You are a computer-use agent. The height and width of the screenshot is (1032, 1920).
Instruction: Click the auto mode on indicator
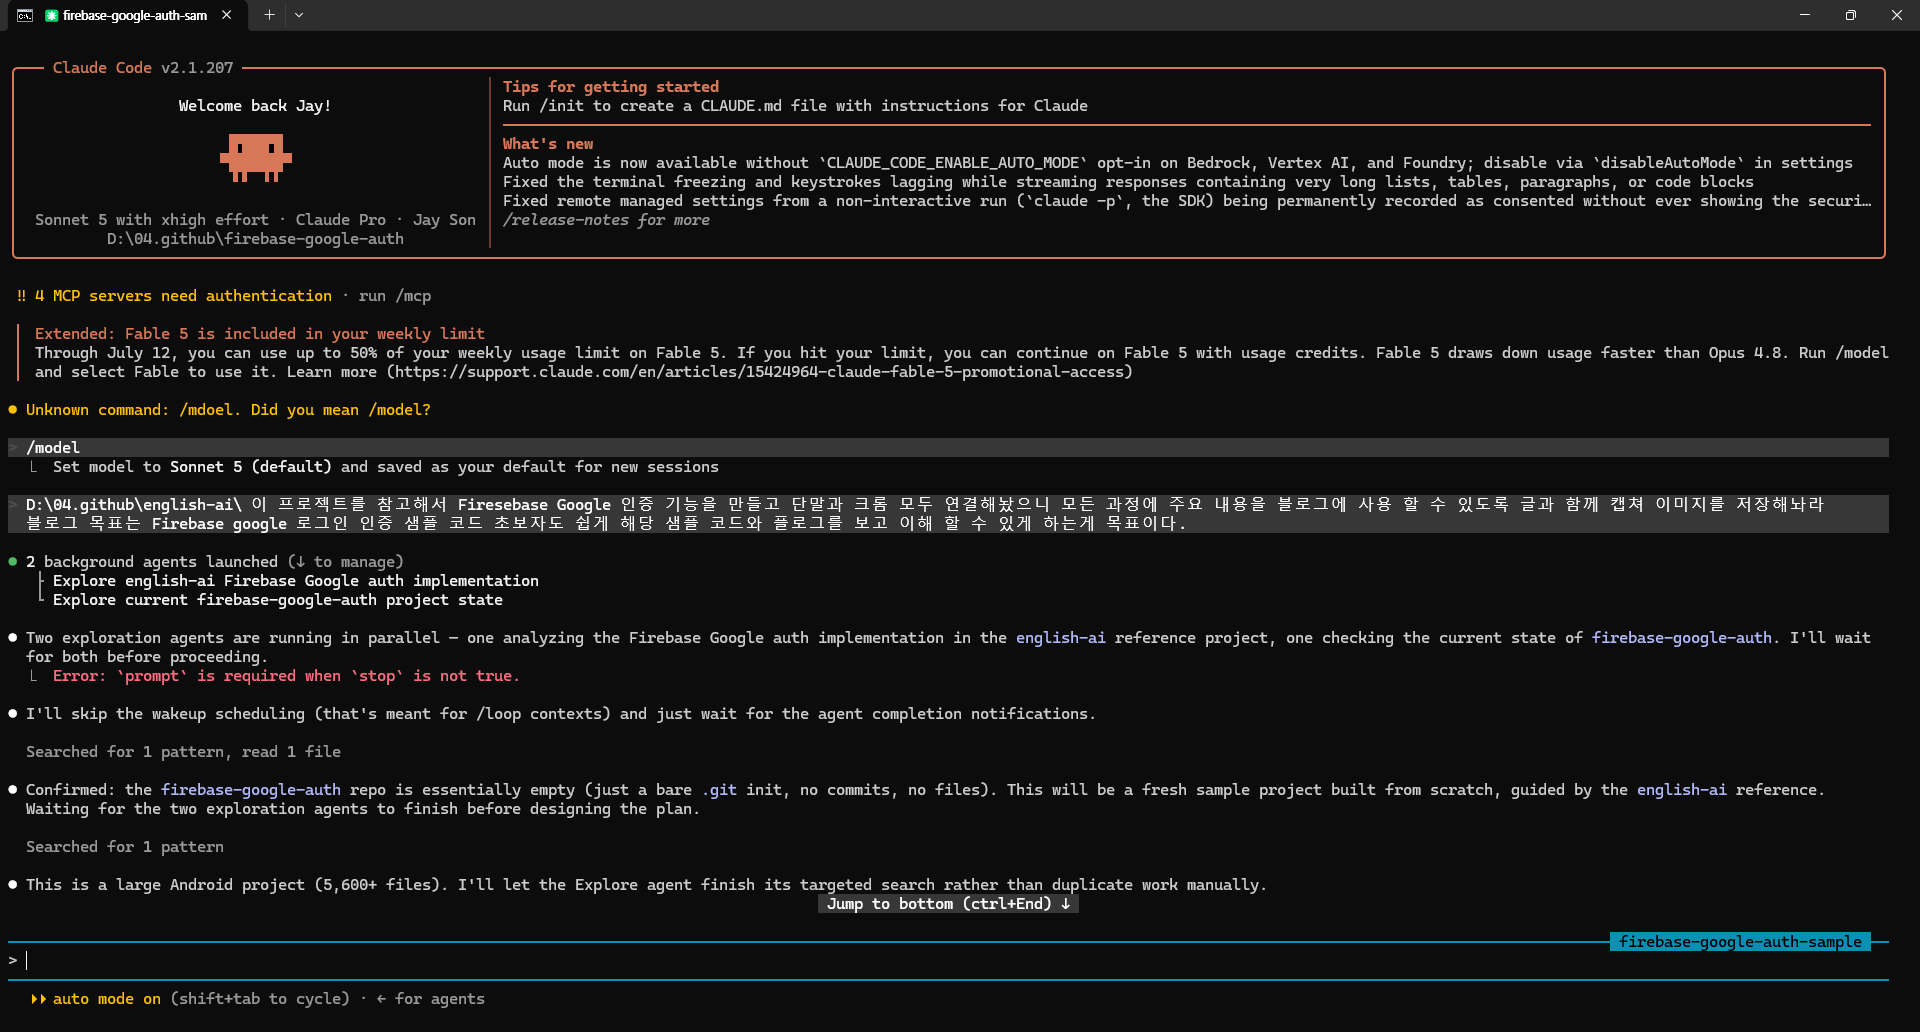coord(106,999)
